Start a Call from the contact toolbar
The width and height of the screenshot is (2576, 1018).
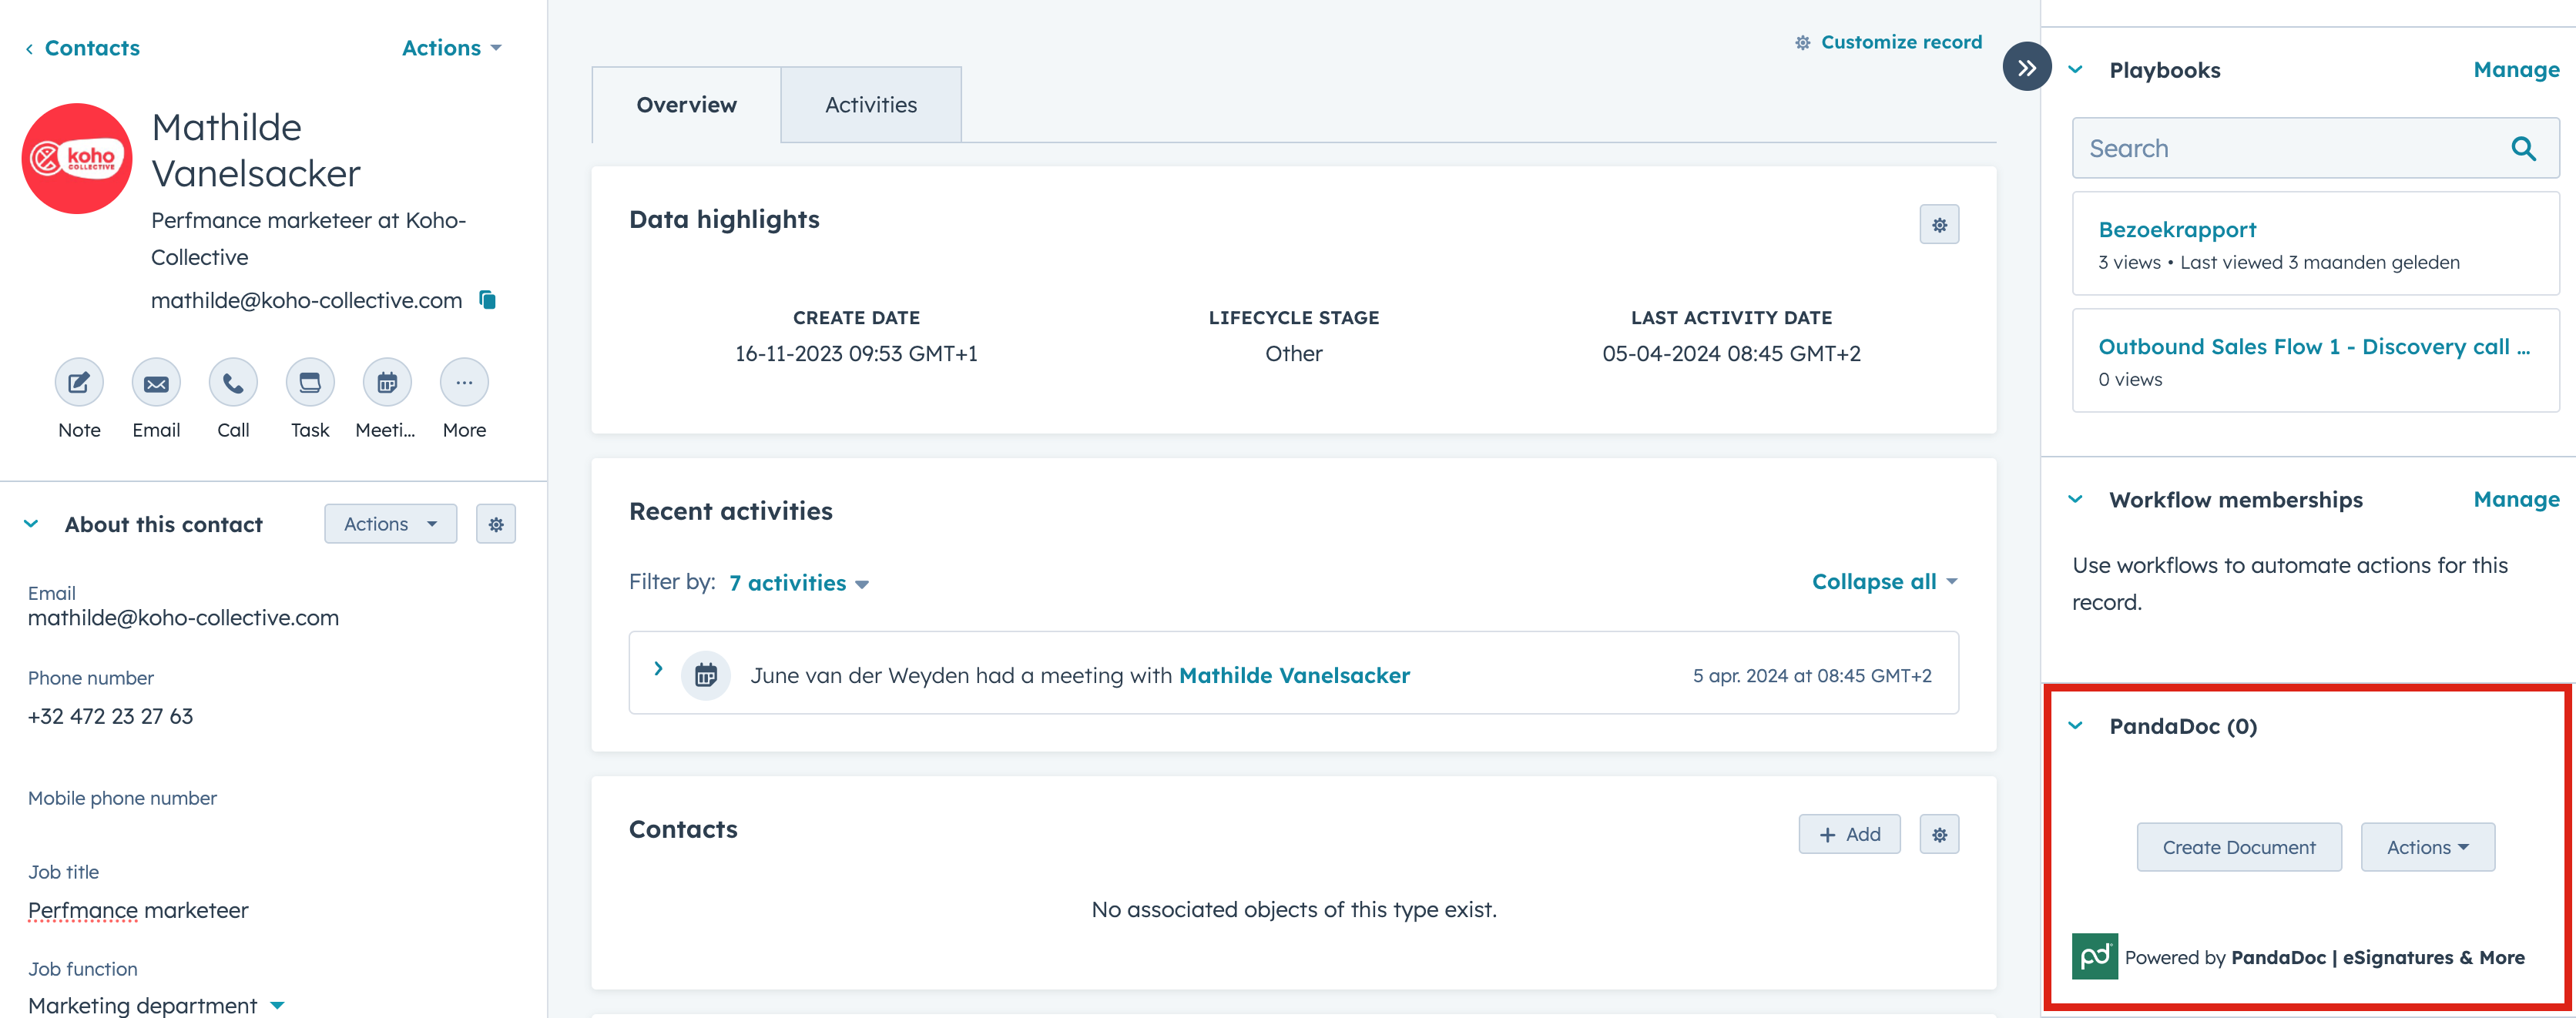click(232, 382)
